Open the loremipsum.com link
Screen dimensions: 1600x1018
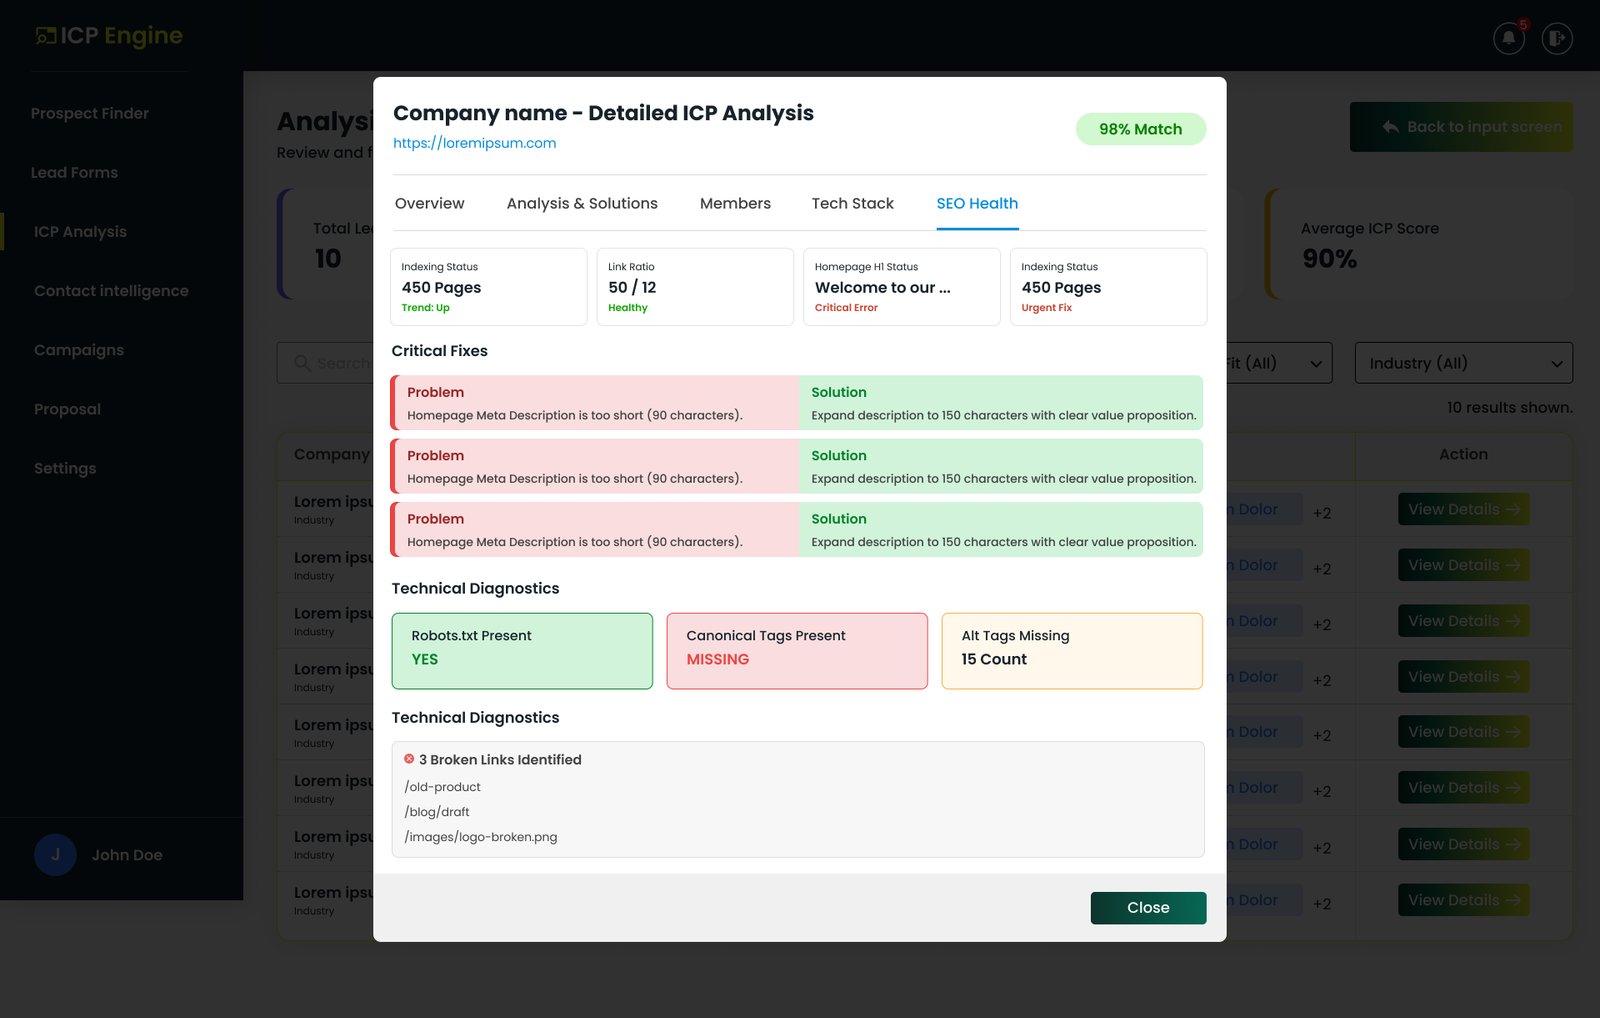[474, 143]
